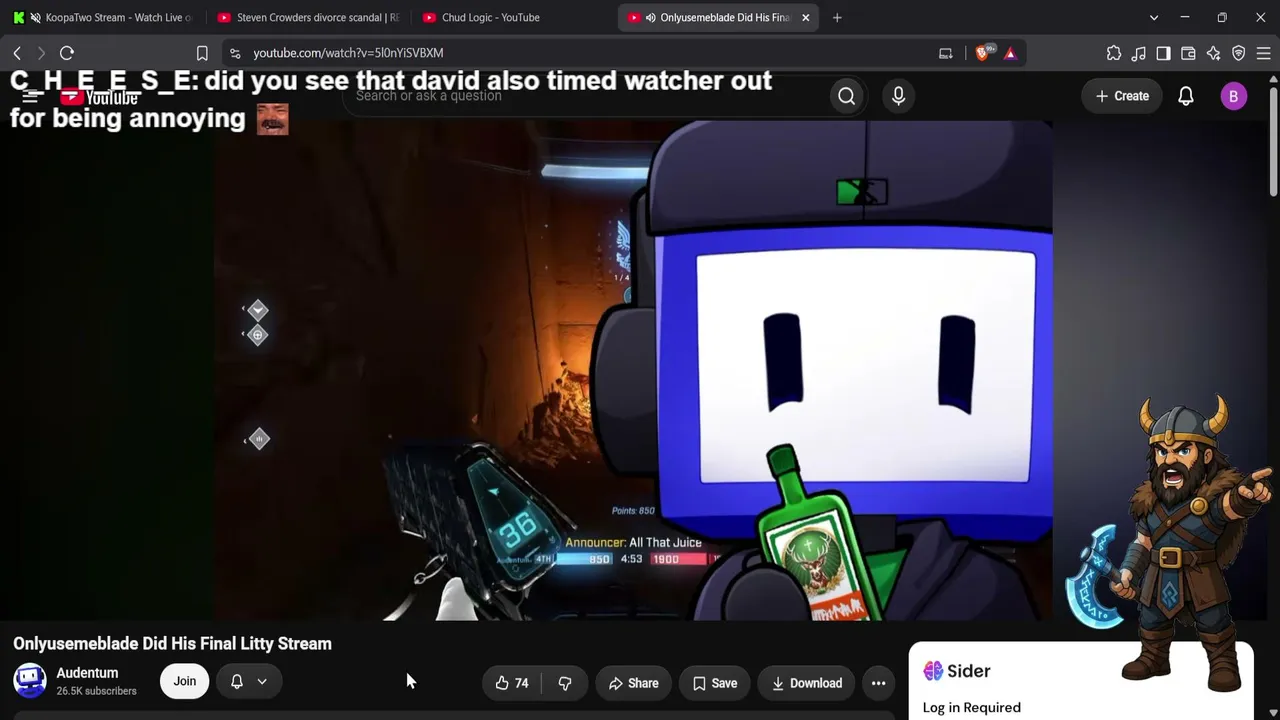Share this video
This screenshot has width=1280, height=720.
pos(634,683)
